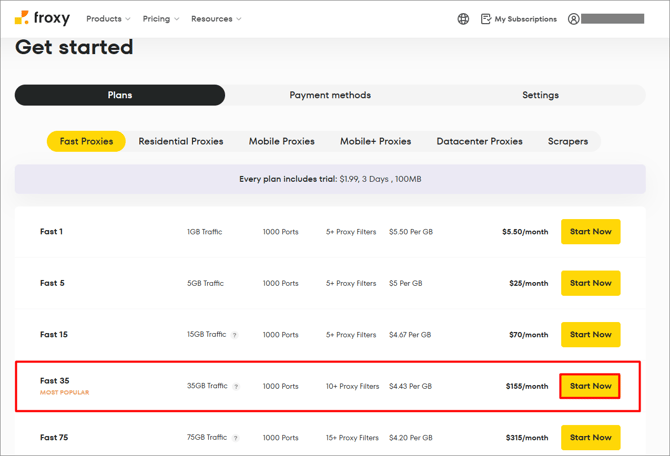Click the Fast 75 plan name
Image resolution: width=670 pixels, height=456 pixels.
point(54,438)
